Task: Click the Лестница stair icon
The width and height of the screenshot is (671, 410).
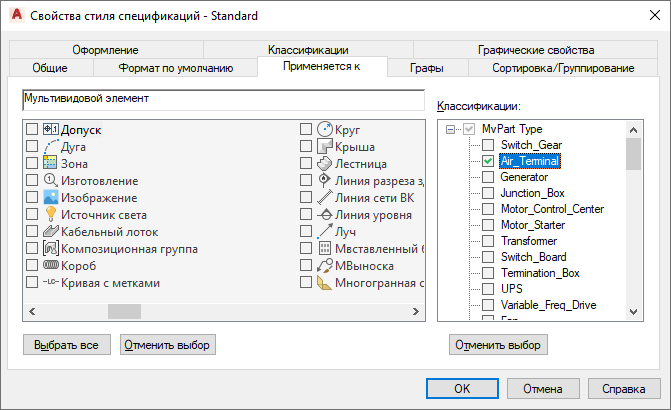Action: click(x=324, y=163)
